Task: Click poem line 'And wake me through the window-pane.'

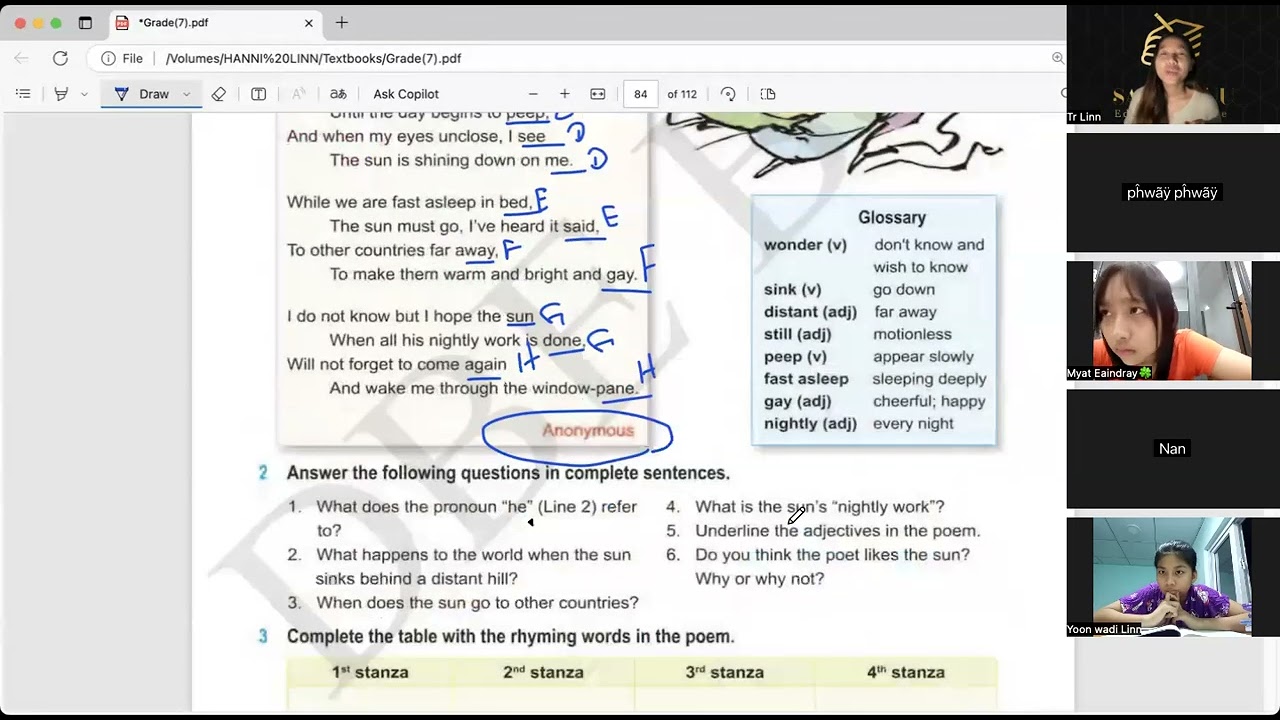Action: (484, 388)
